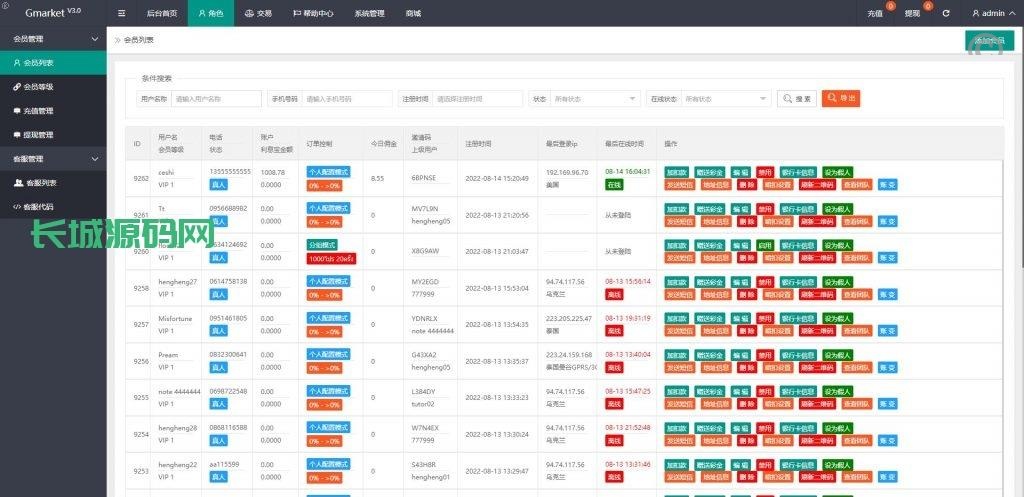Open the 系统管理 top menu
1024x497 pixels.
[x=369, y=14]
